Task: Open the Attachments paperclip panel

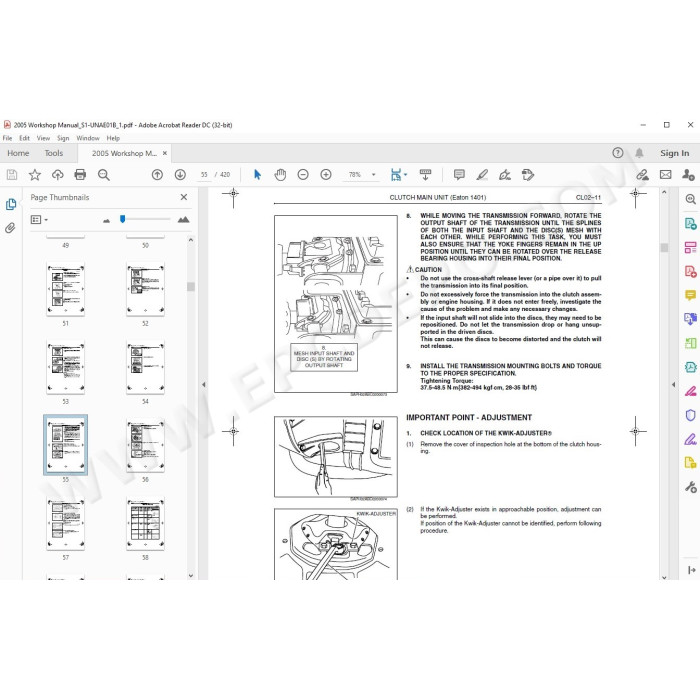Action: pos(10,228)
